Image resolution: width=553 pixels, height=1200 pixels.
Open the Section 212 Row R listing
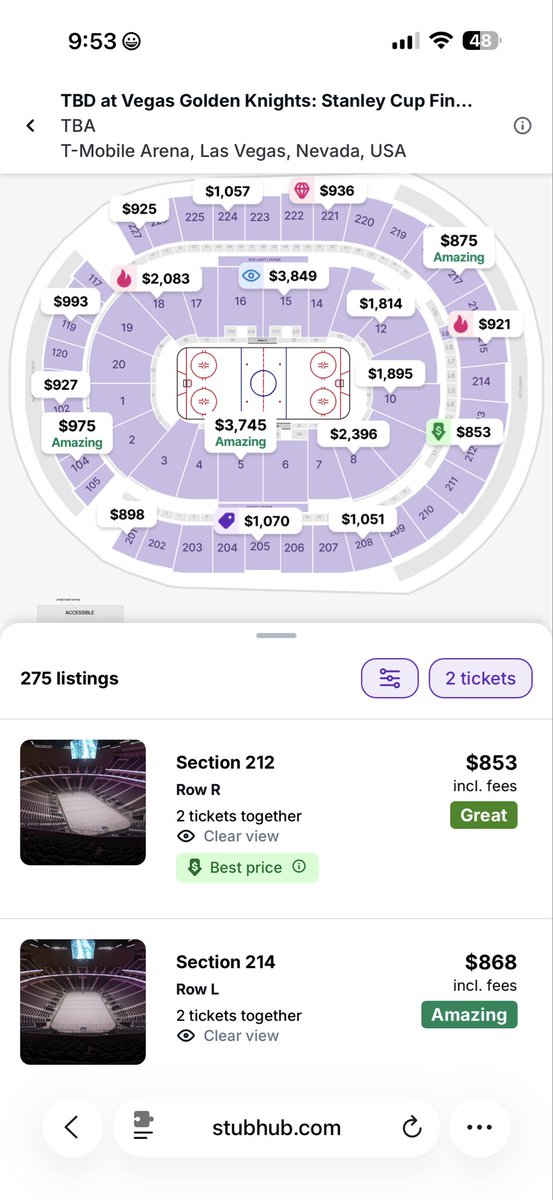tap(276, 818)
